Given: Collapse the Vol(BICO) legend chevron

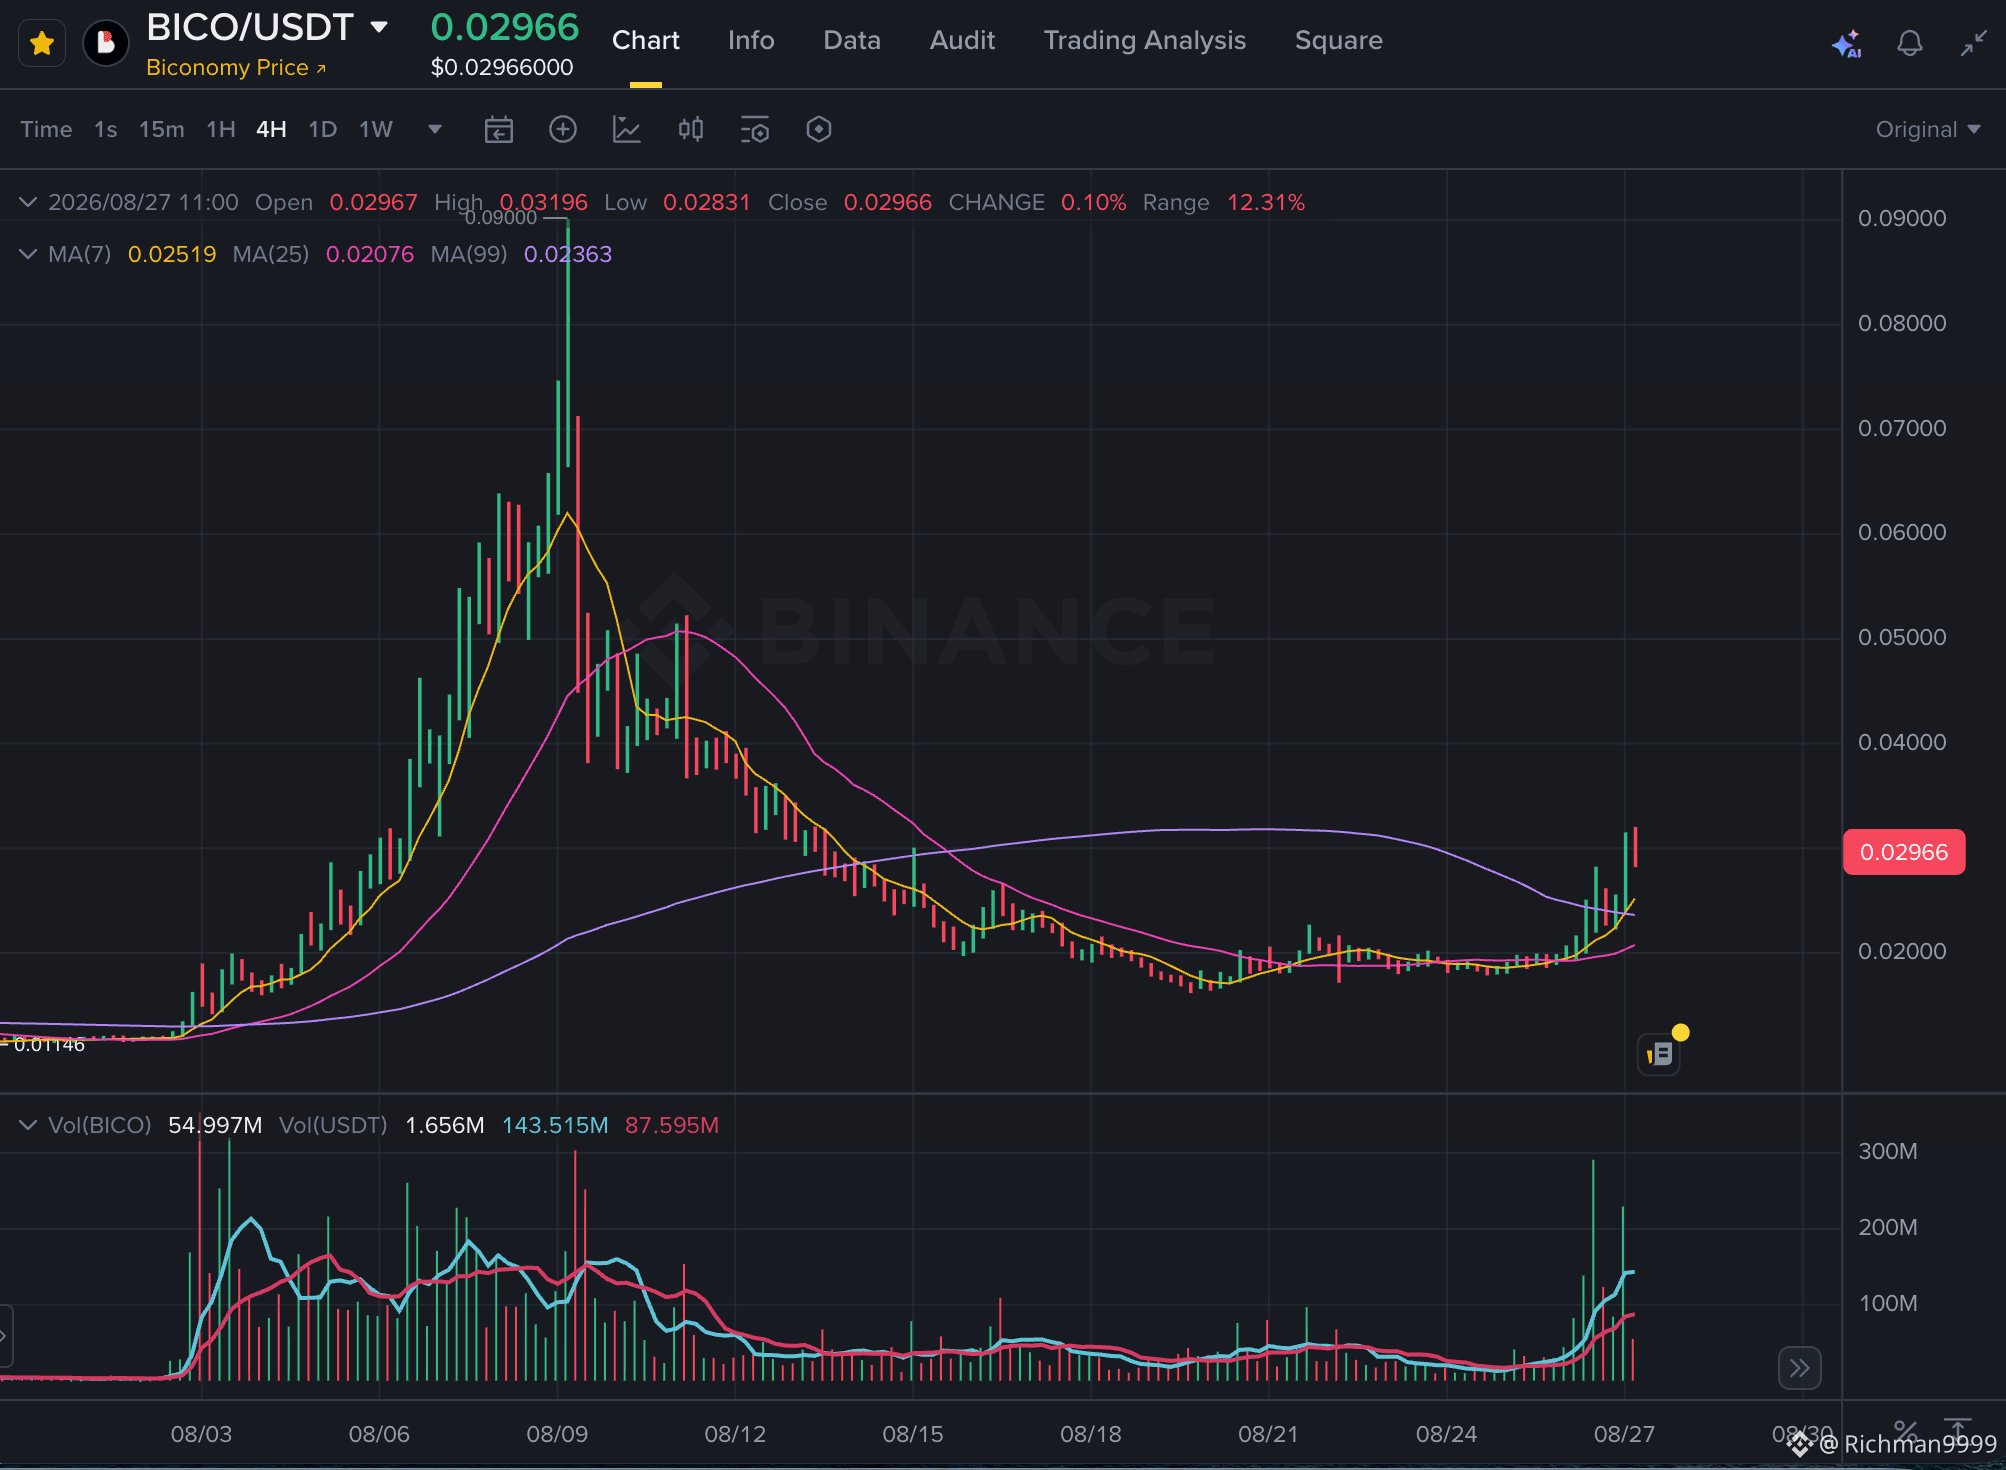Looking at the screenshot, I should click(28, 1125).
